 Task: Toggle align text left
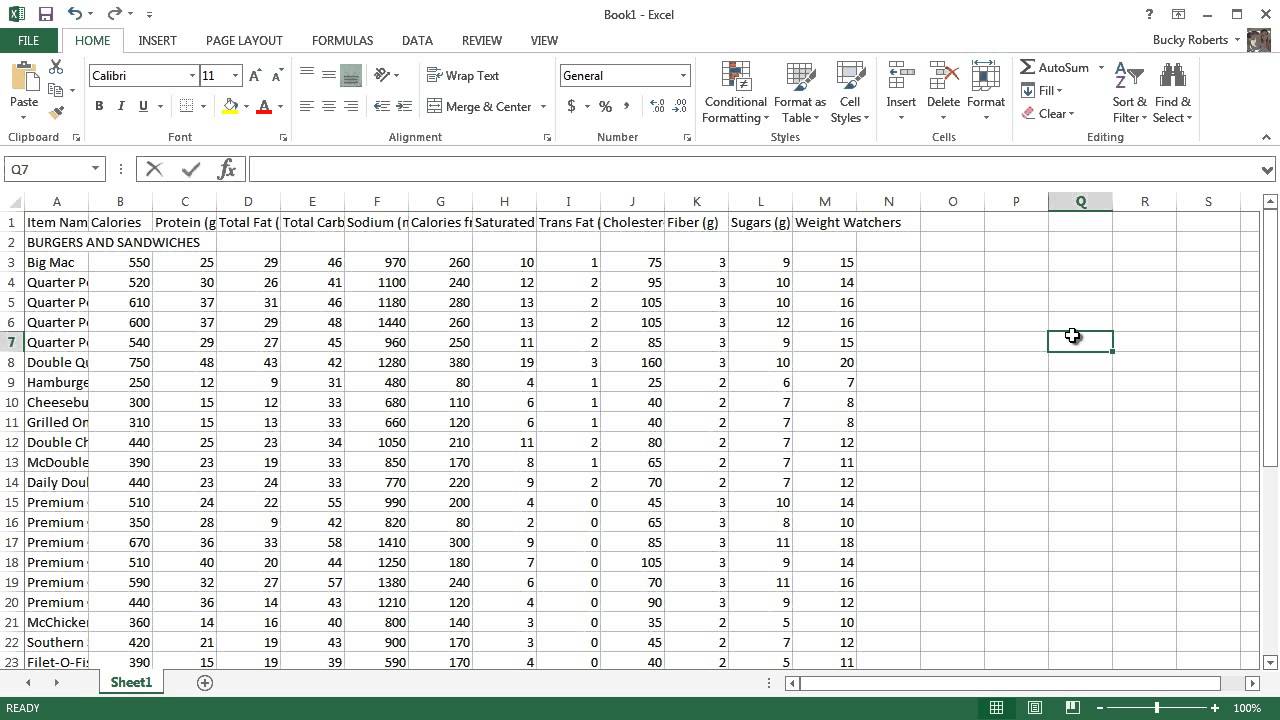(307, 106)
